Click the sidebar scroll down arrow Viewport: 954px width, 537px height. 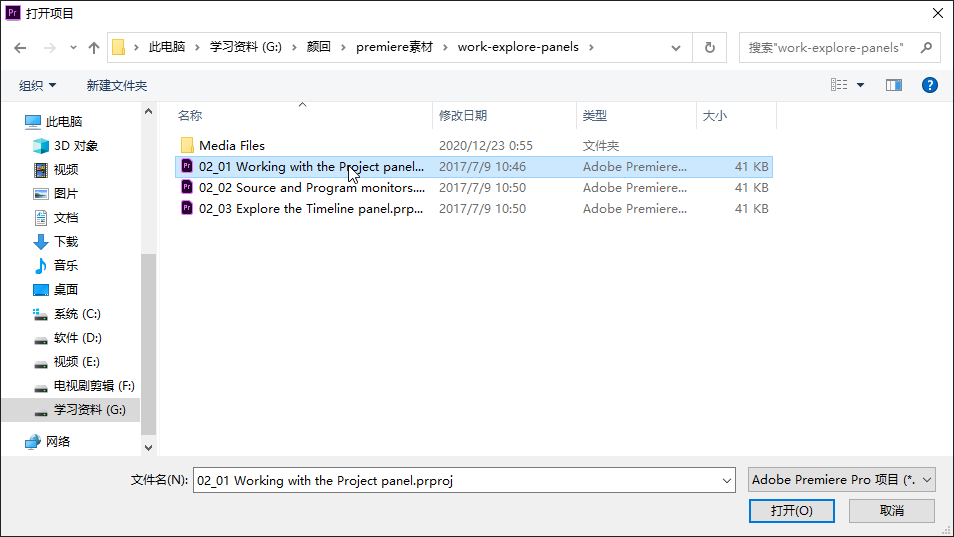pos(148,448)
